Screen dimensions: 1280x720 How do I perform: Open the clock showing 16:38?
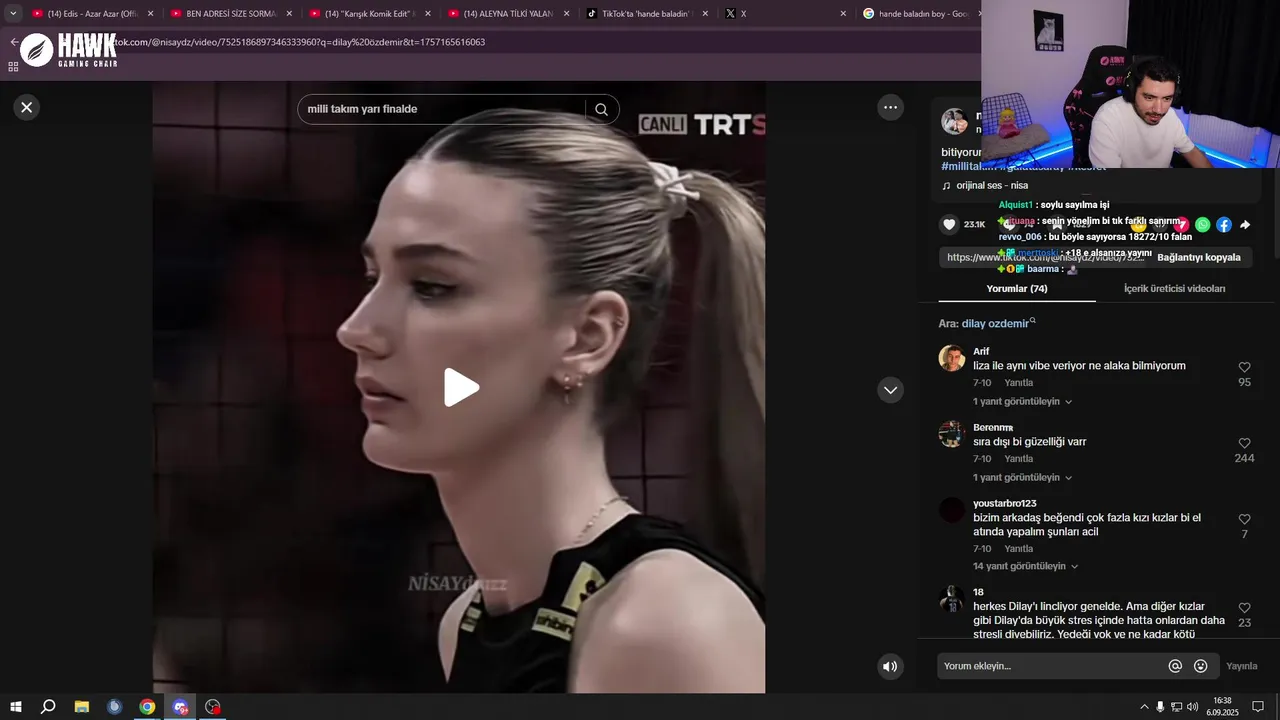(x=1223, y=707)
